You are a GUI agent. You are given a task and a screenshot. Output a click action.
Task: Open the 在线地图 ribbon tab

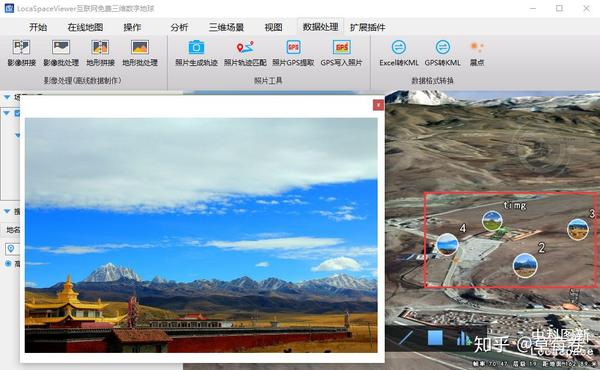click(x=85, y=27)
